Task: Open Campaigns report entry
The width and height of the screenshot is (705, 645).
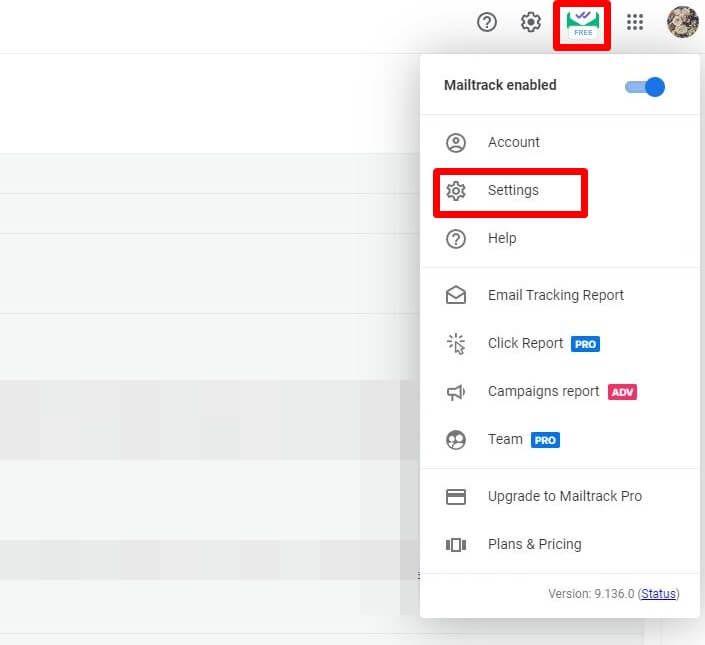Action: [x=560, y=391]
